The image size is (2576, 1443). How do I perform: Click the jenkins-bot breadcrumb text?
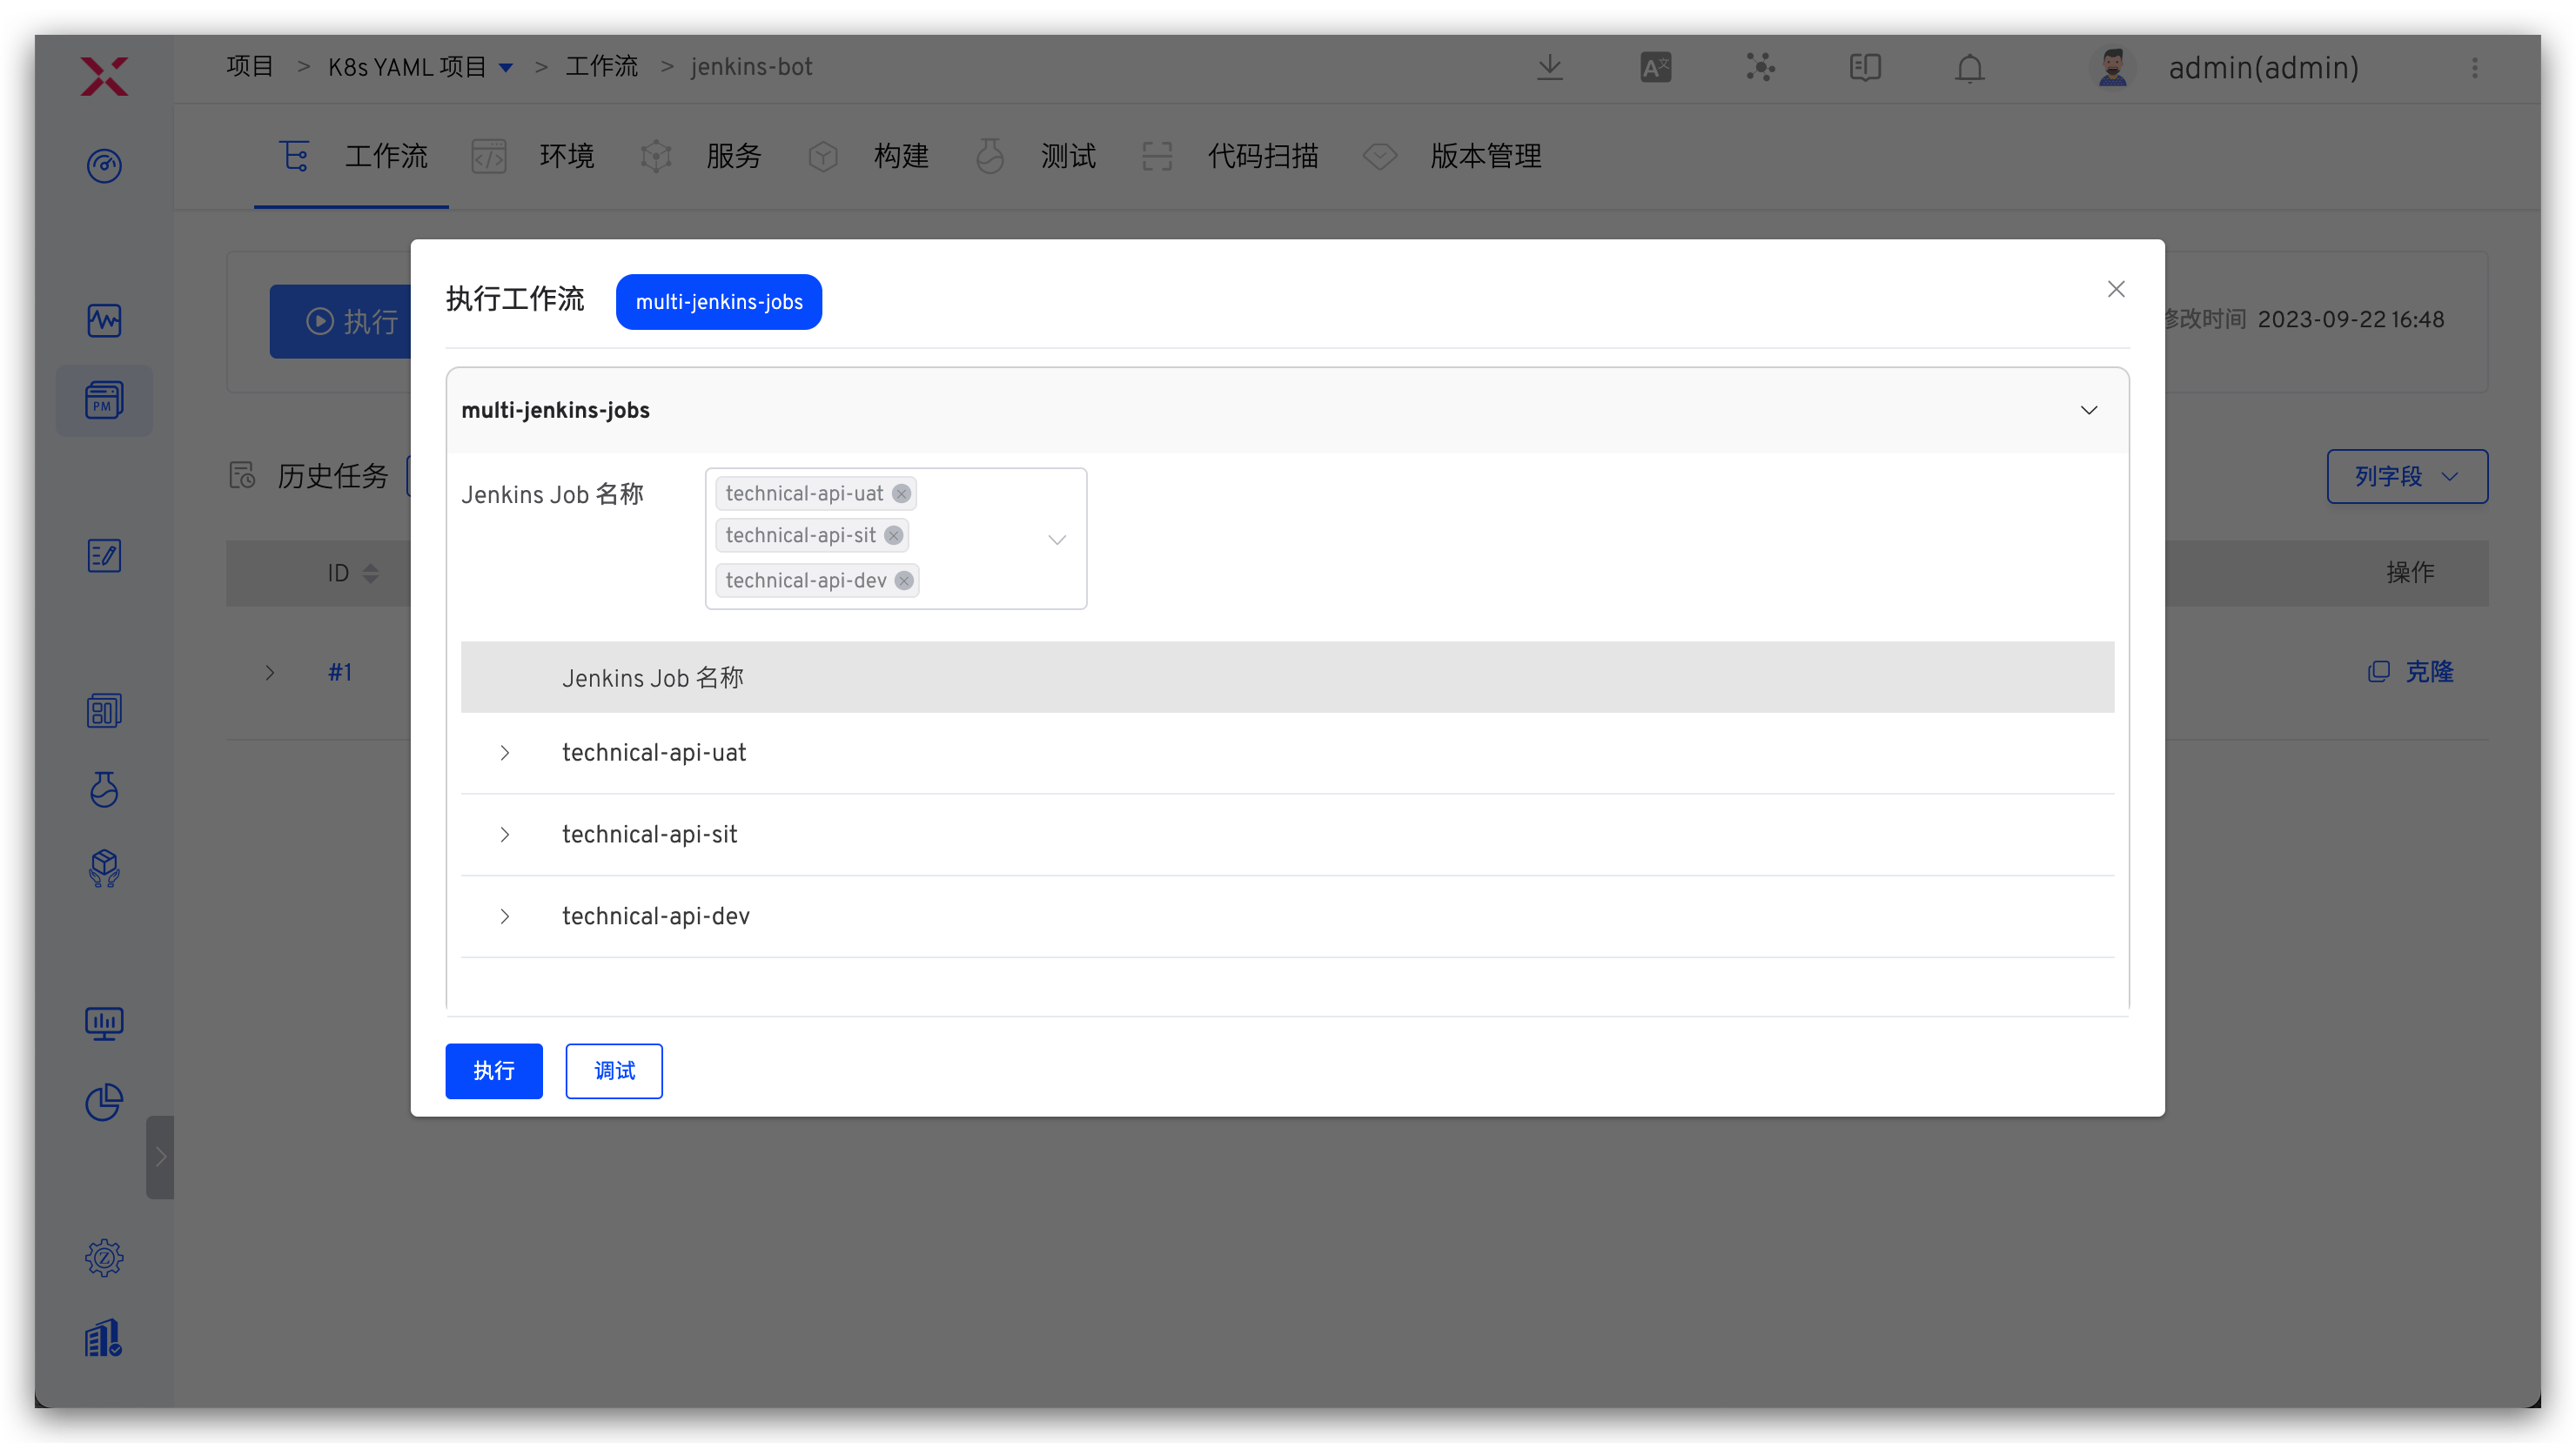[x=751, y=67]
